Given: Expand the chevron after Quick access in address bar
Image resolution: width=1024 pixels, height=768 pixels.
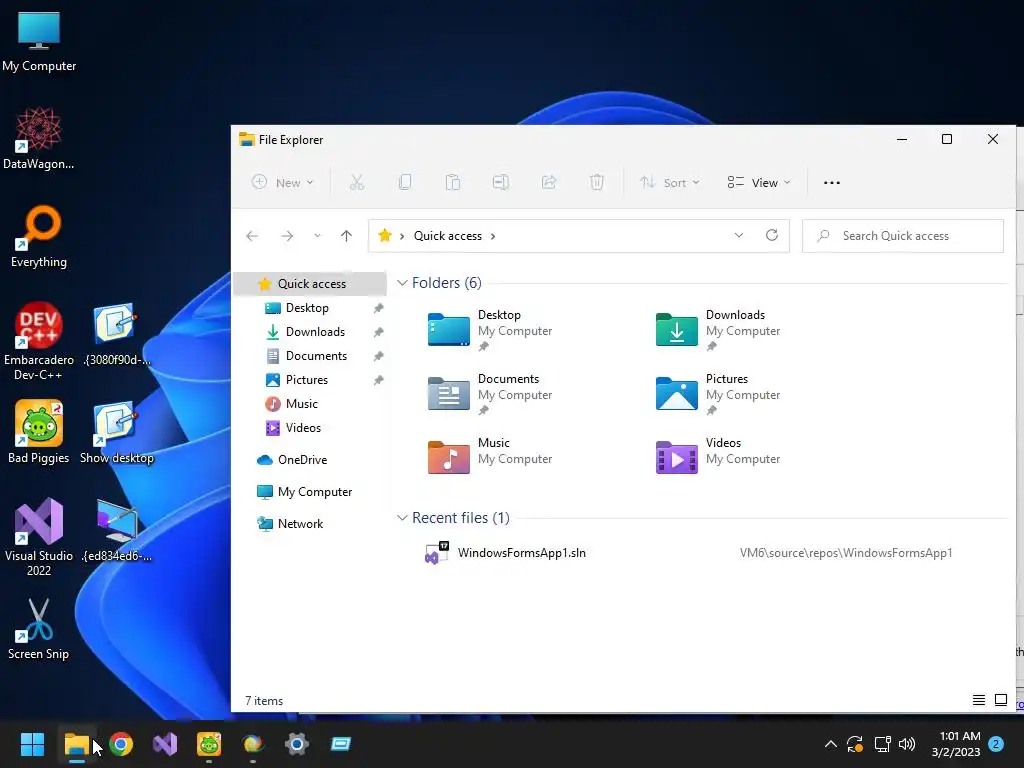Looking at the screenshot, I should tap(493, 236).
